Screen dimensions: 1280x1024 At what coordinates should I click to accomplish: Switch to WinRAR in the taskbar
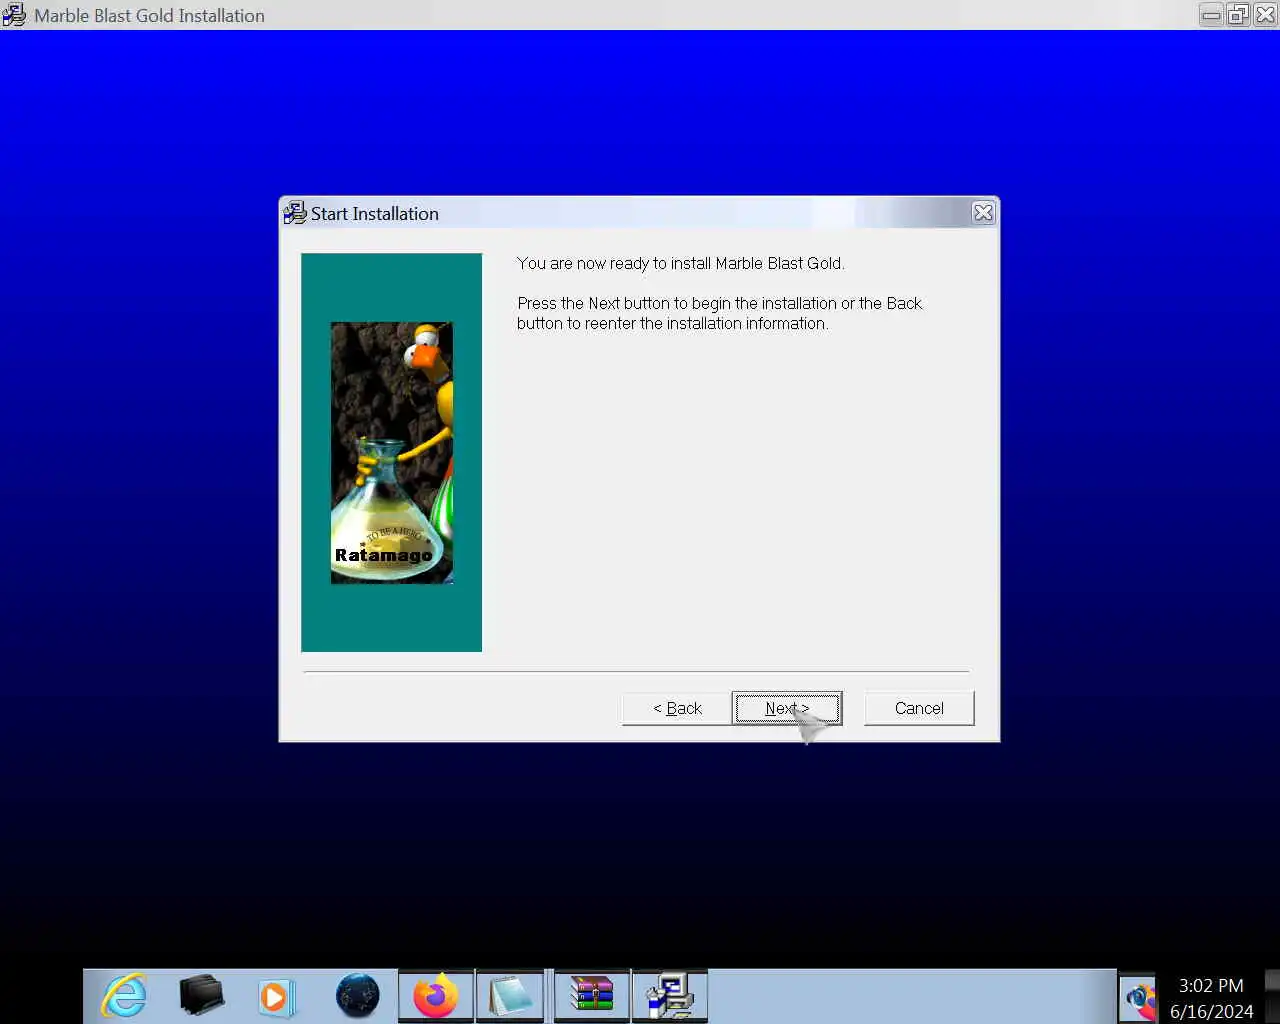pyautogui.click(x=592, y=996)
